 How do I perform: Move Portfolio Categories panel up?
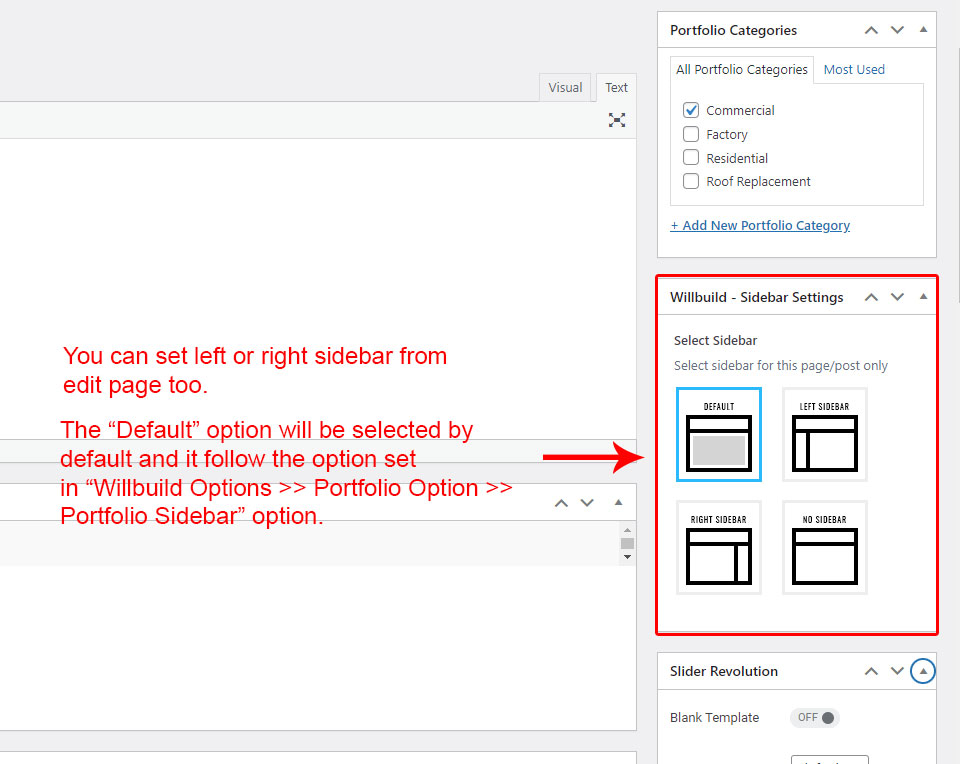[x=871, y=30]
